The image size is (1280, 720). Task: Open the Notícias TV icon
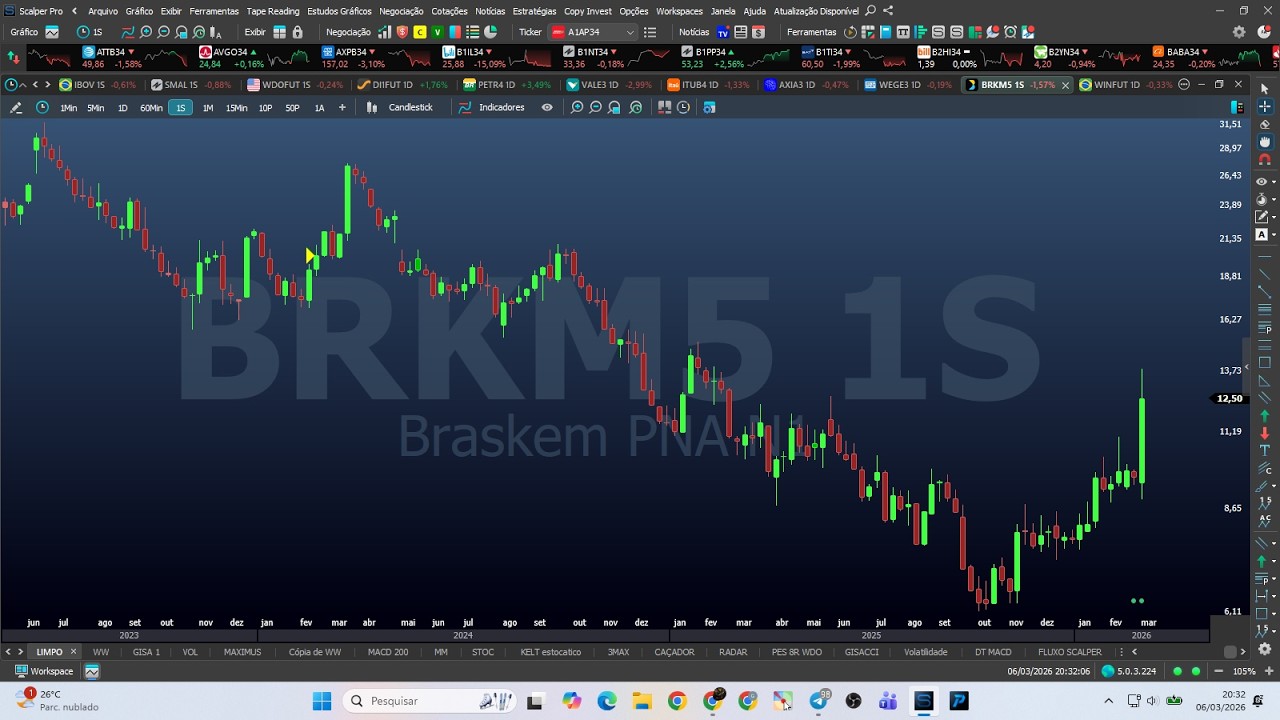coord(722,32)
